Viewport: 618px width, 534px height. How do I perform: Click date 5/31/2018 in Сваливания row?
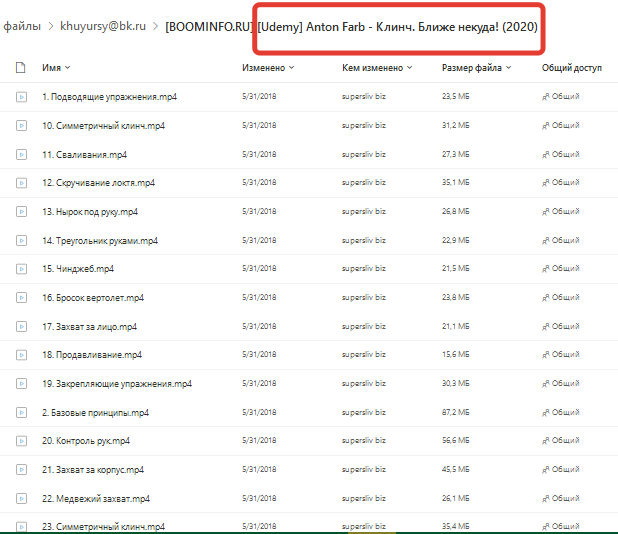click(259, 154)
